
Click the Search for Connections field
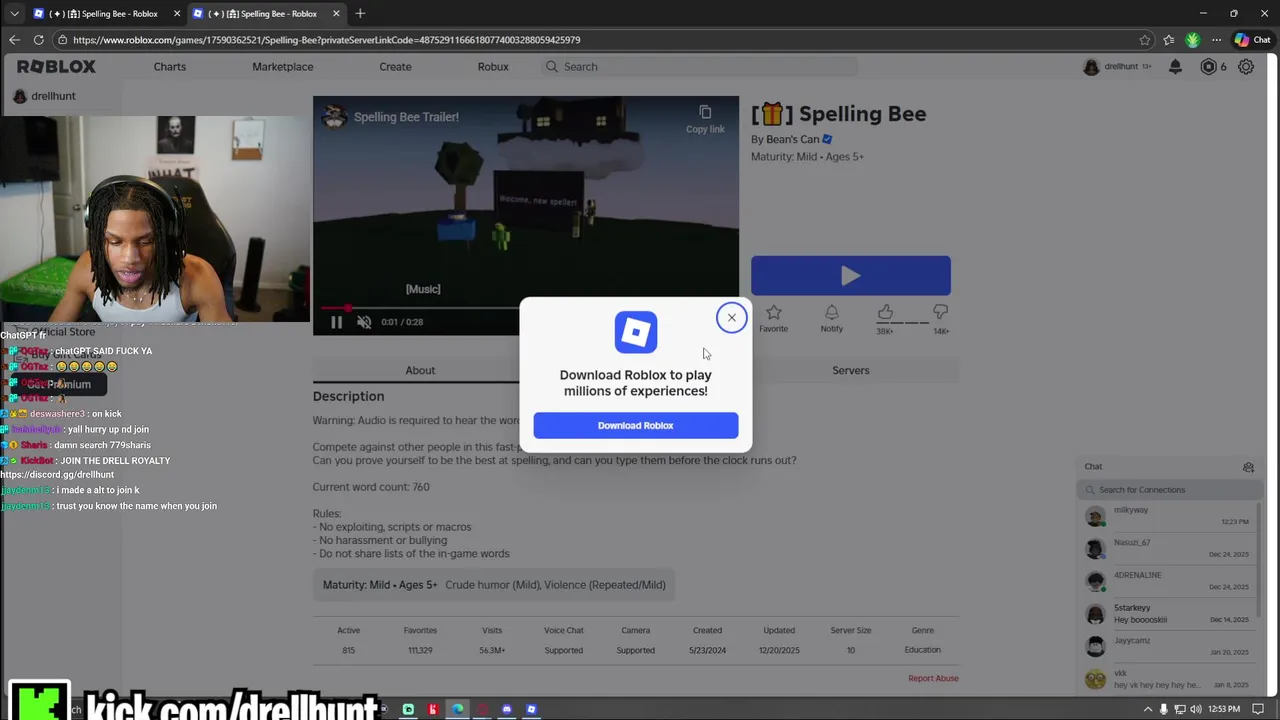click(1170, 490)
